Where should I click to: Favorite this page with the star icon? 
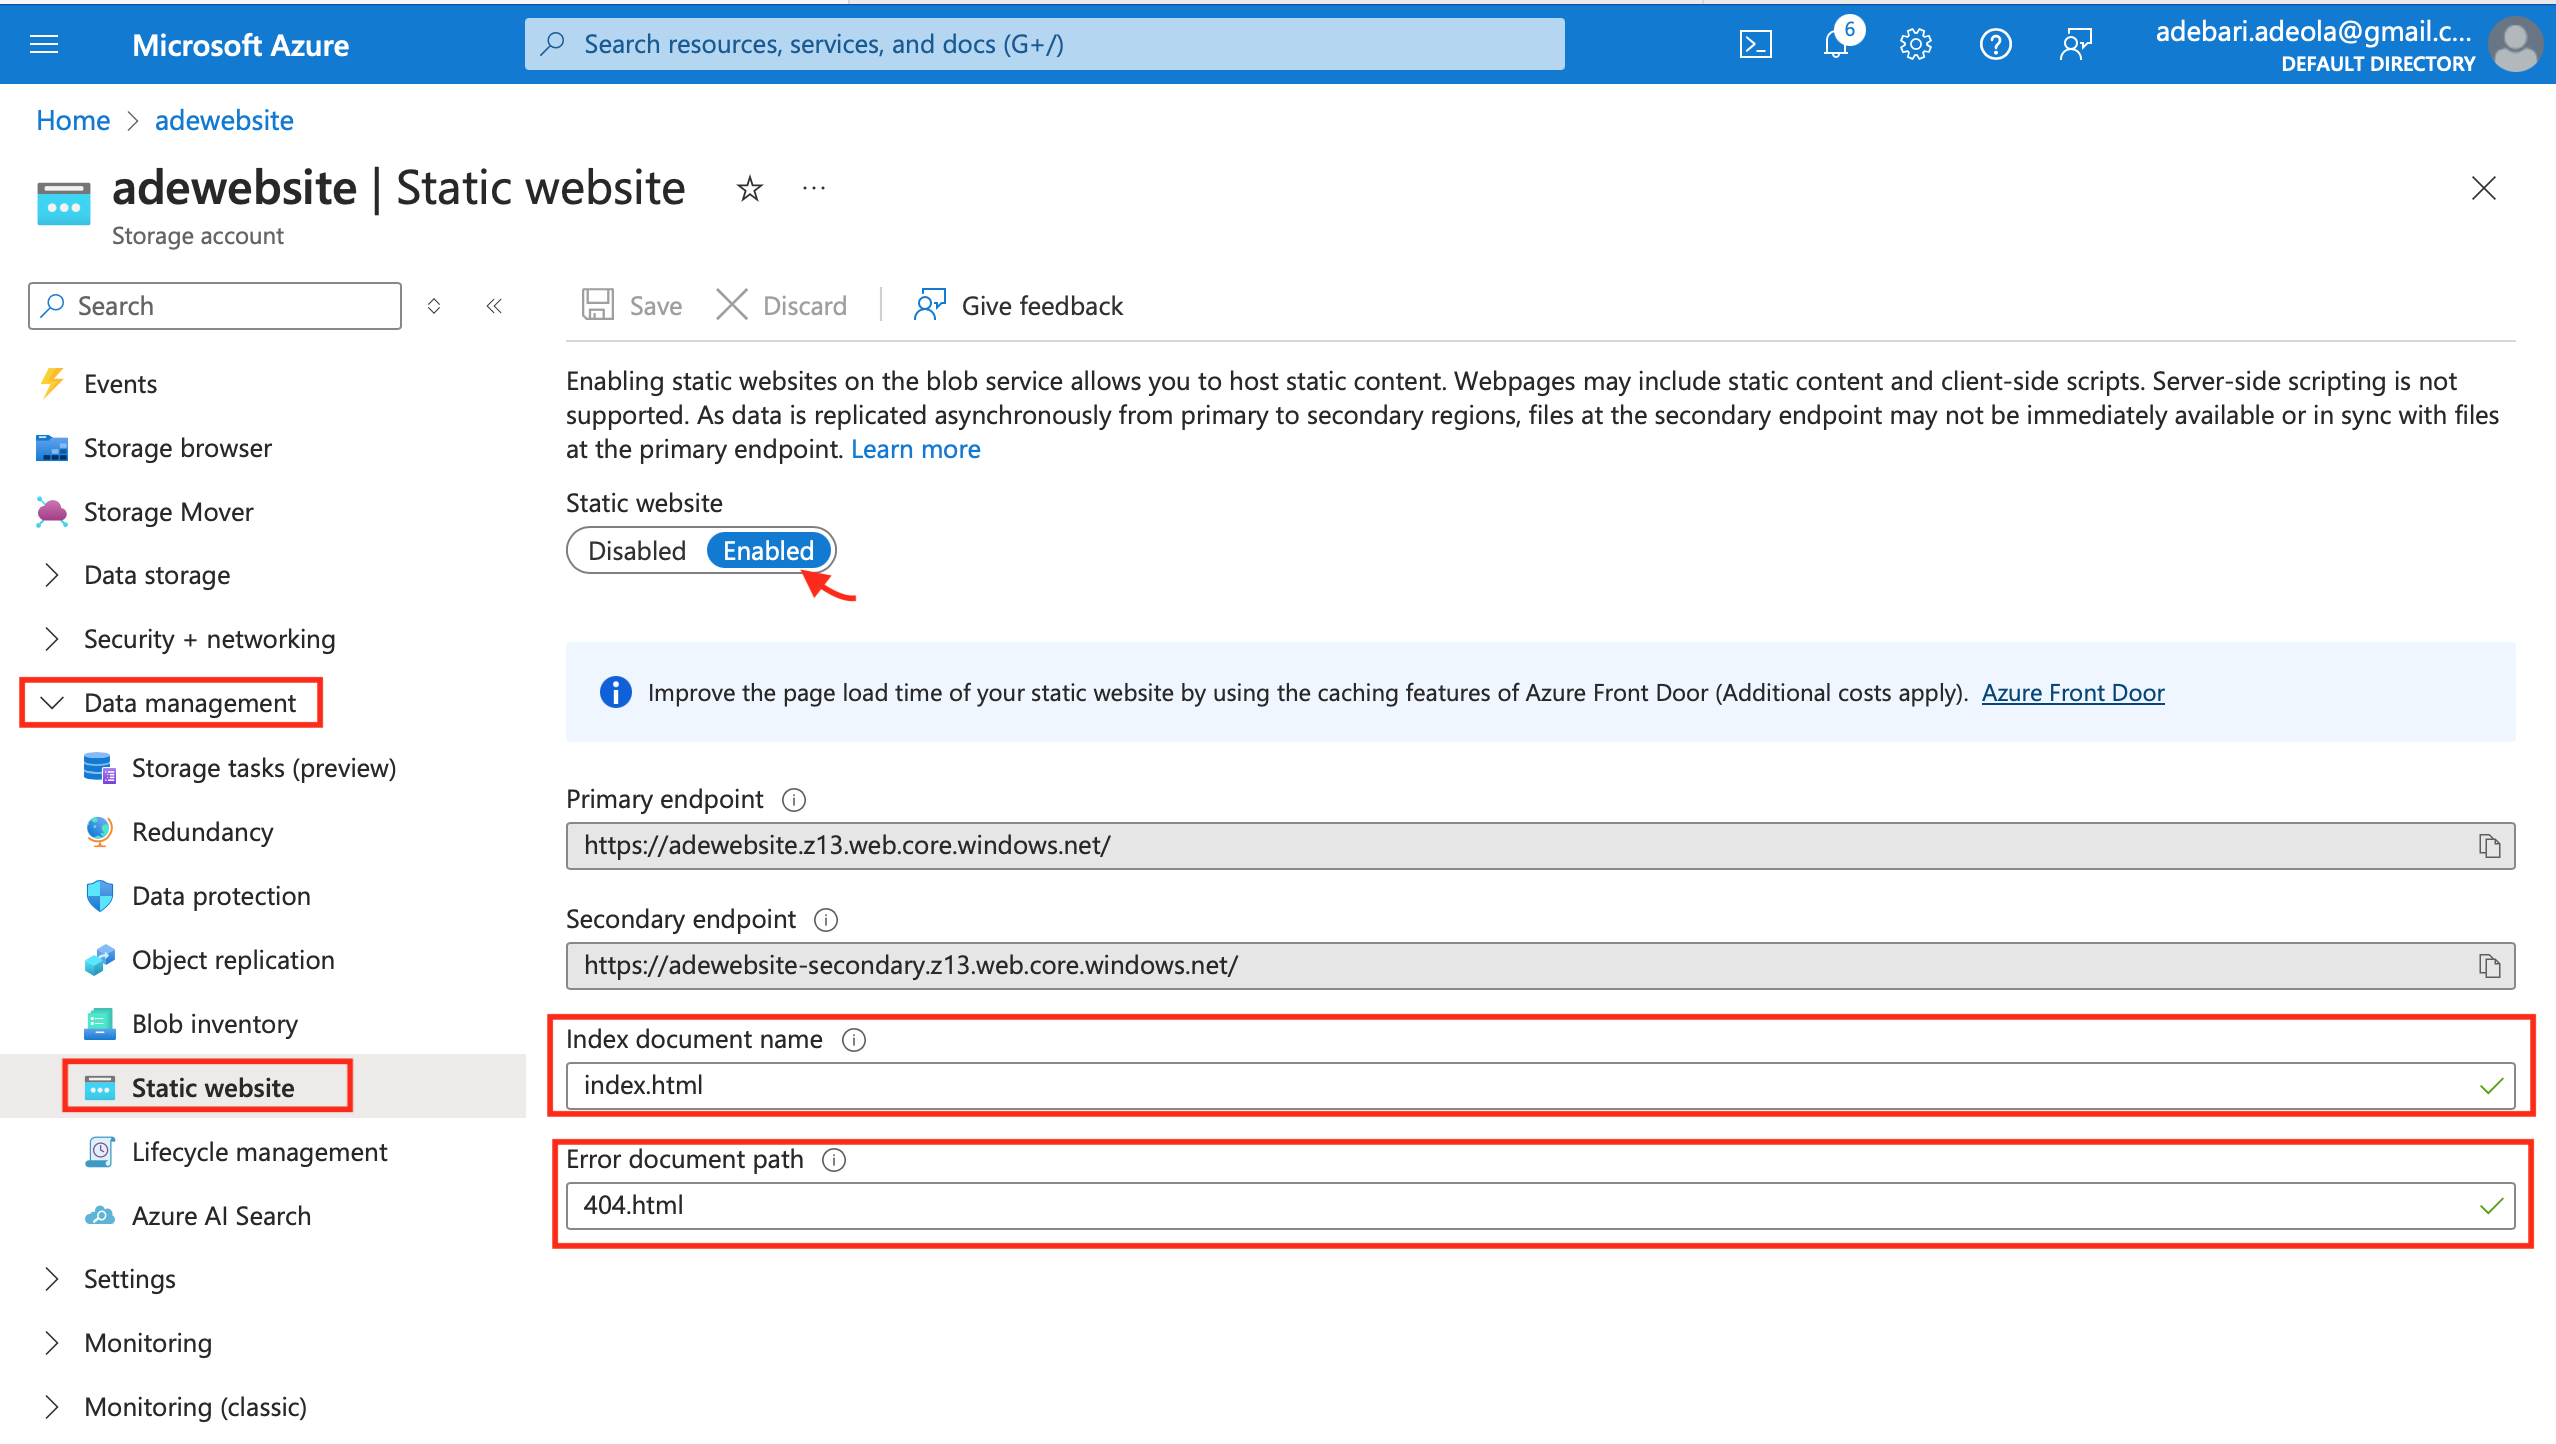coord(749,188)
